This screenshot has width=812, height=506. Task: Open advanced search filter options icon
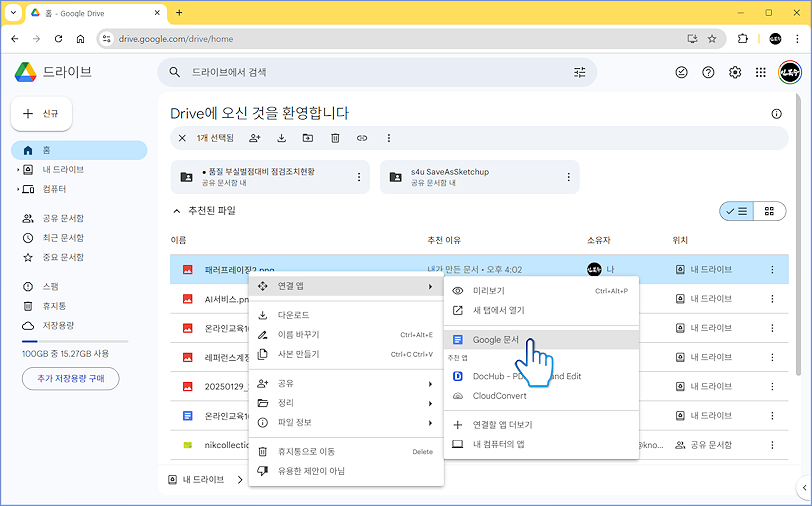[579, 73]
